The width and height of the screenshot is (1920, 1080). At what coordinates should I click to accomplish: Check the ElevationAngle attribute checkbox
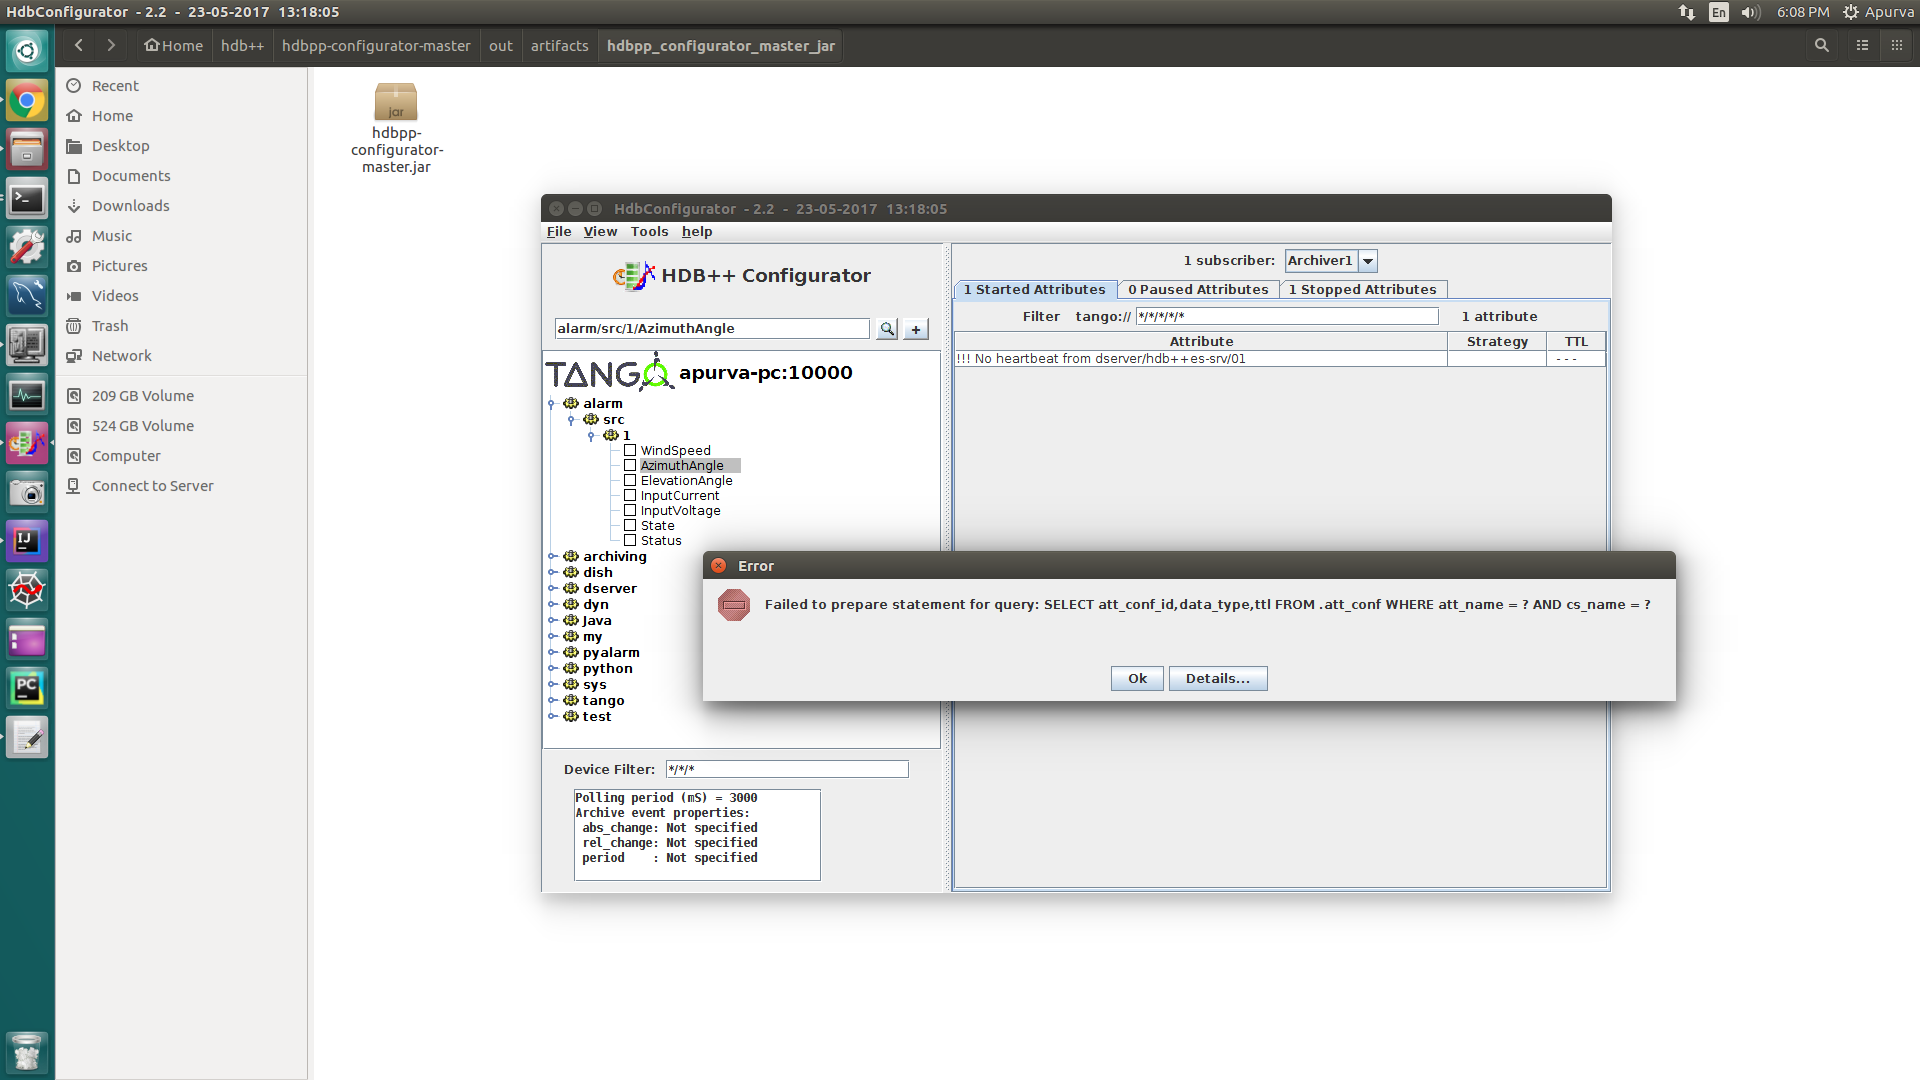(x=630, y=480)
